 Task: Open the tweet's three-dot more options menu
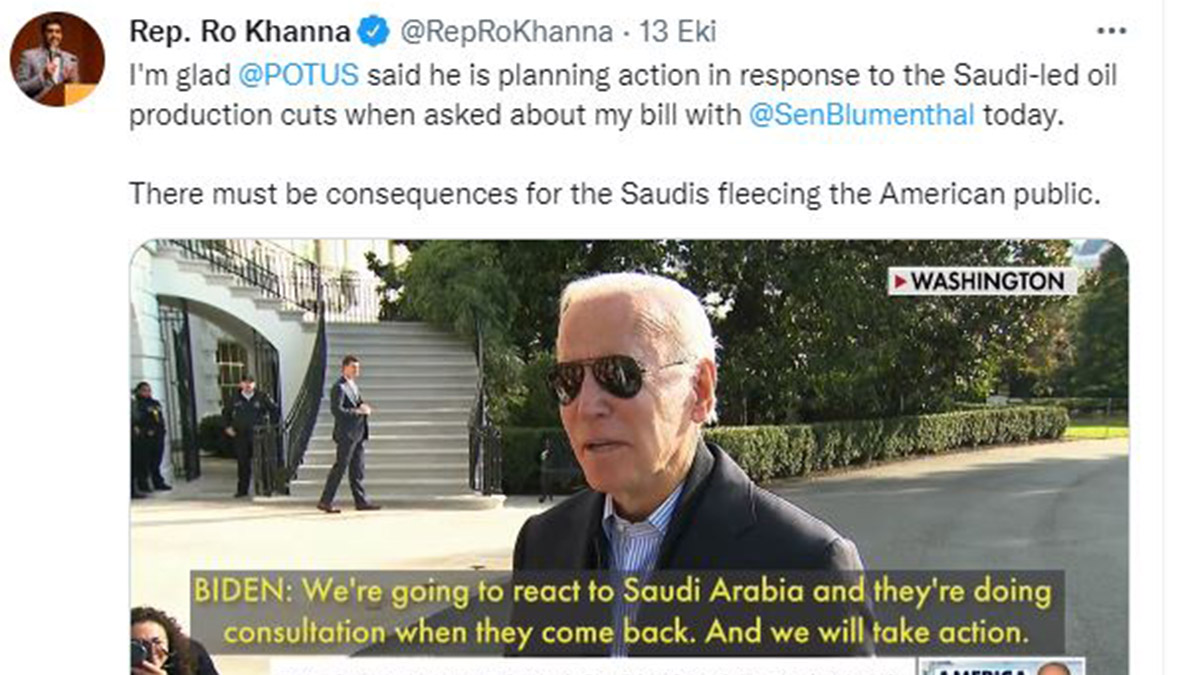pos(1111,32)
